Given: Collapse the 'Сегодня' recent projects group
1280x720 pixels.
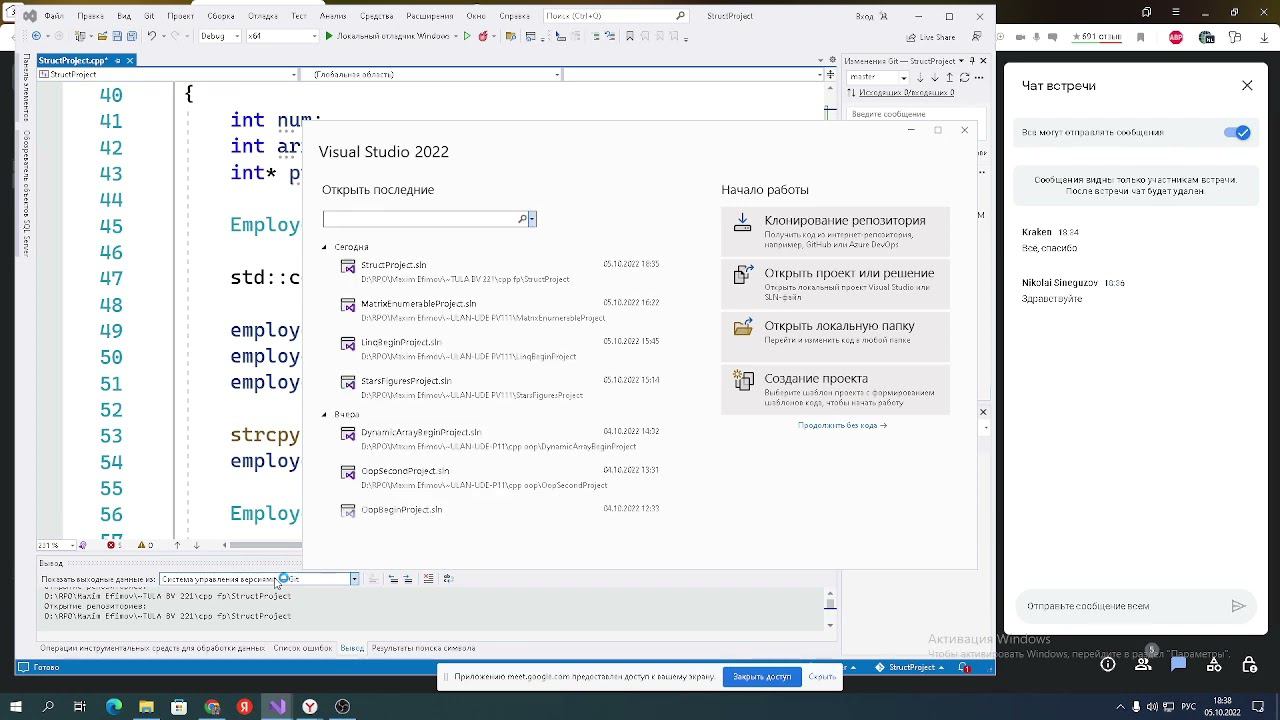Looking at the screenshot, I should [324, 247].
